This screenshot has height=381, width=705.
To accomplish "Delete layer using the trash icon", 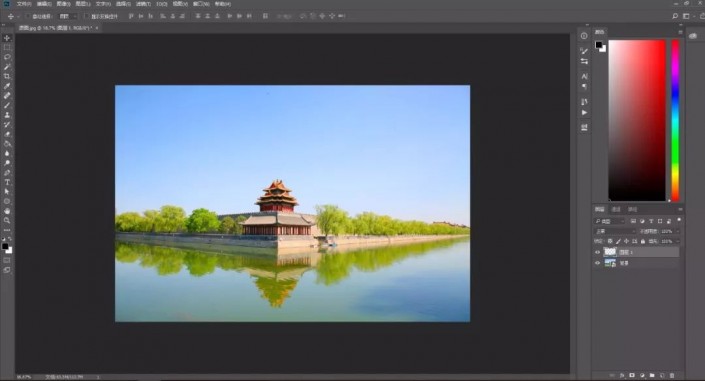I will tap(672, 375).
